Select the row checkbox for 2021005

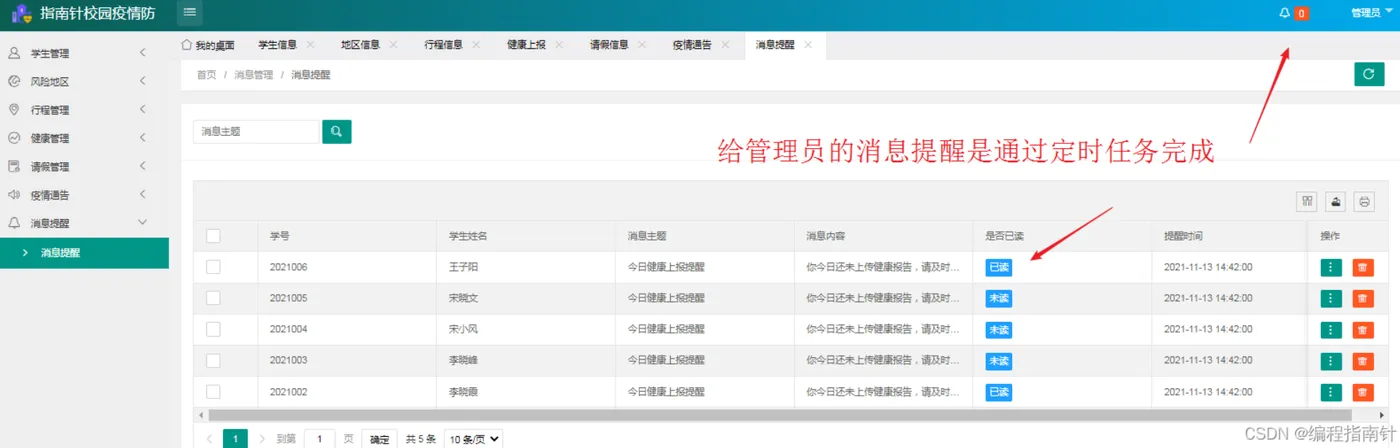(213, 298)
